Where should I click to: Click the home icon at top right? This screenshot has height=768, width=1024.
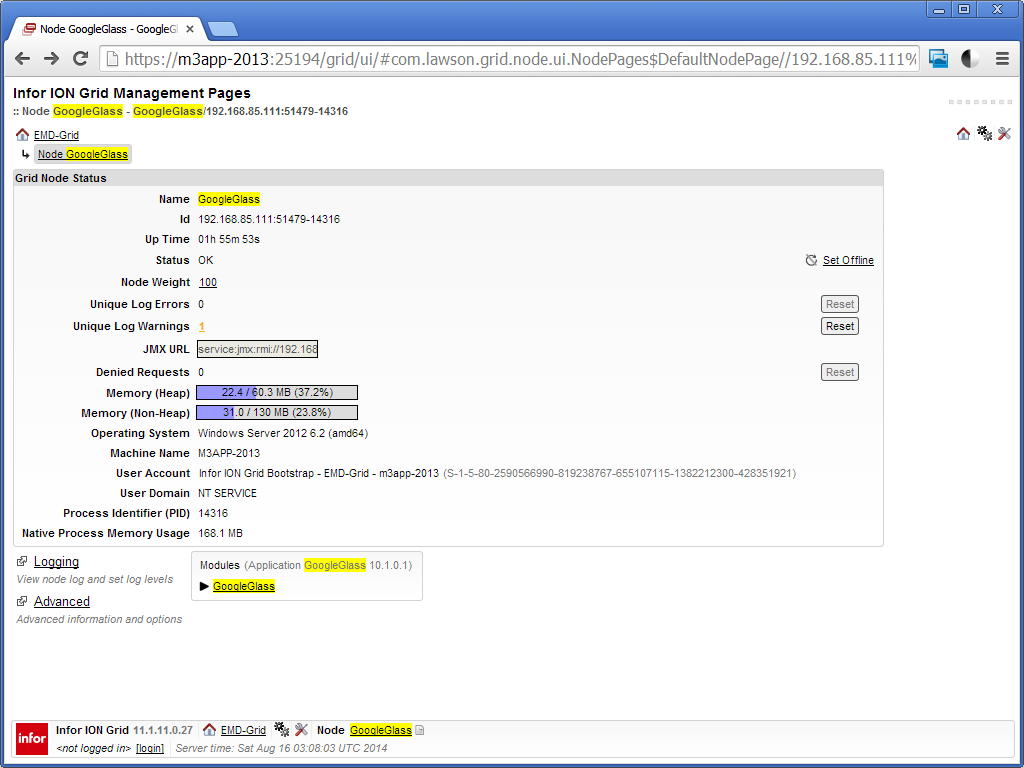coord(963,134)
